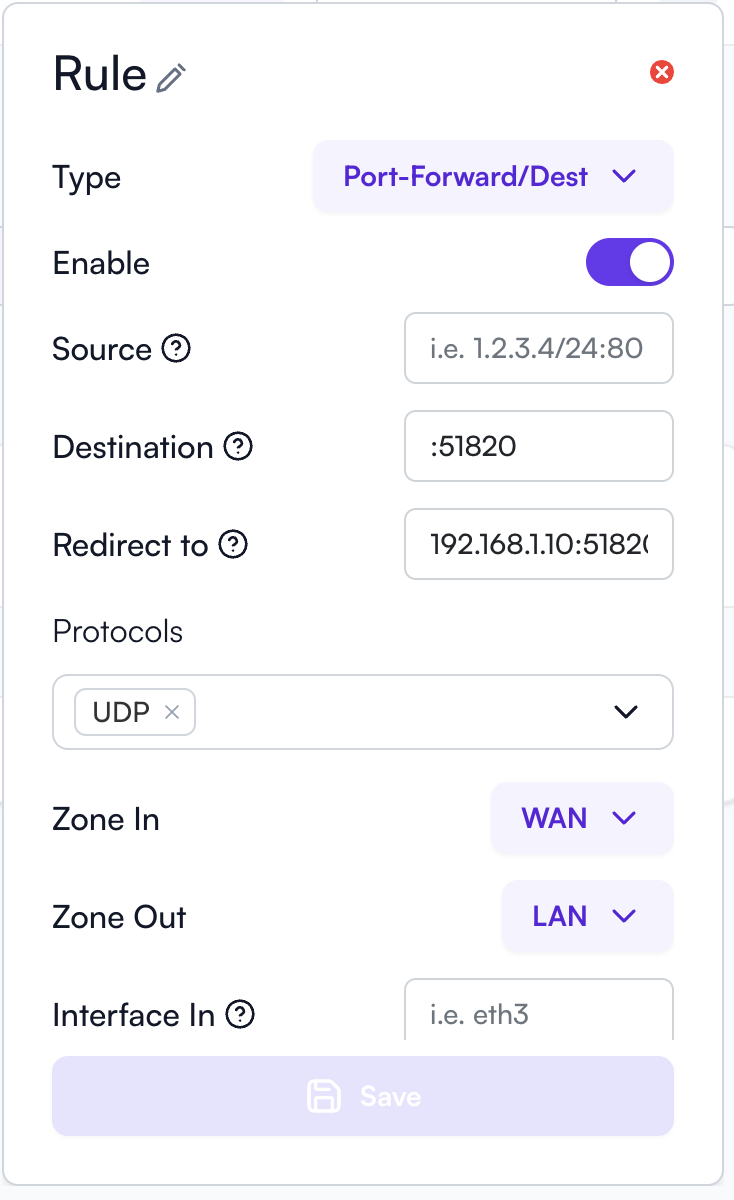Open the Zone In WAN dropdown

(x=581, y=818)
